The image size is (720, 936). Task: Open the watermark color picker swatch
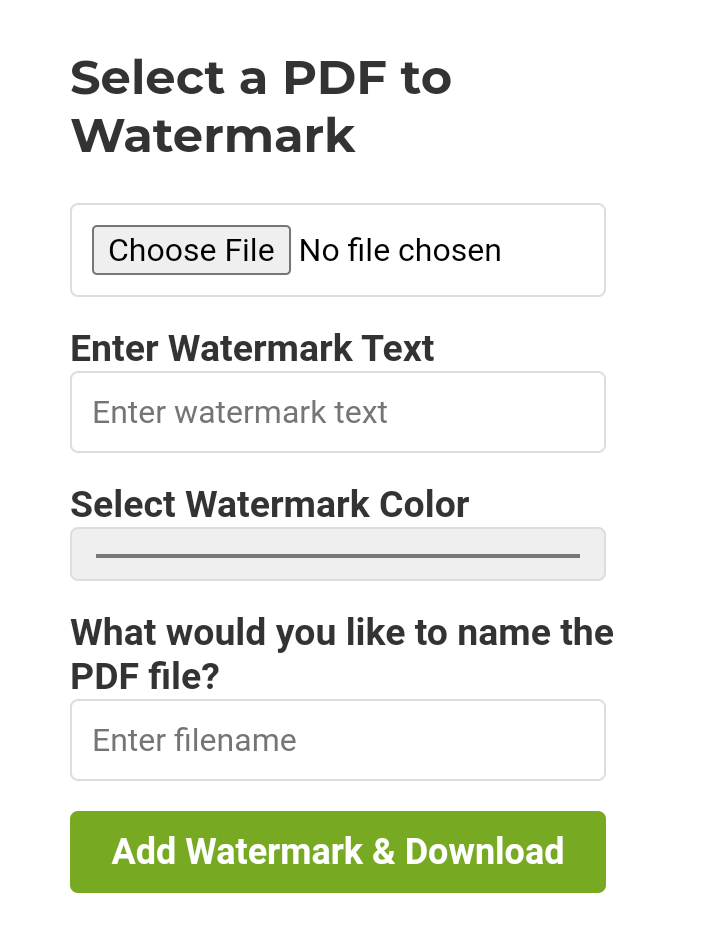pos(338,554)
